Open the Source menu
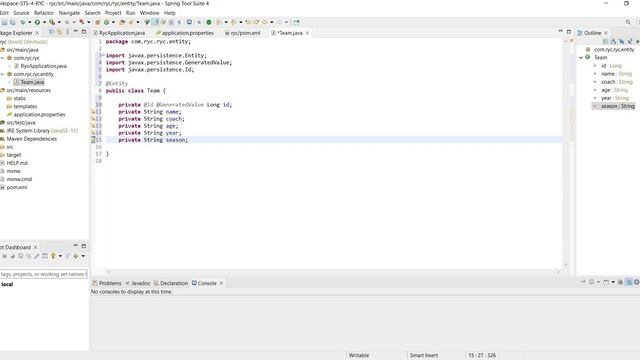Screen dimensions: 640x360 pyautogui.click(x=21, y=13)
